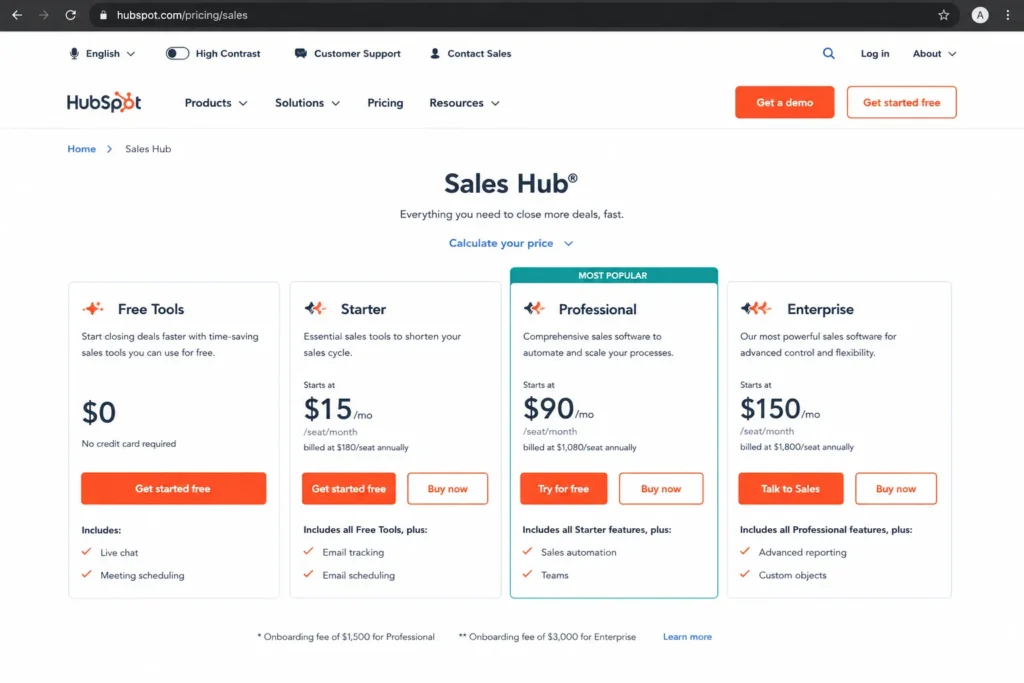Image resolution: width=1024 pixels, height=683 pixels.
Task: Click Learn more about onboarding fees
Action: pos(687,637)
